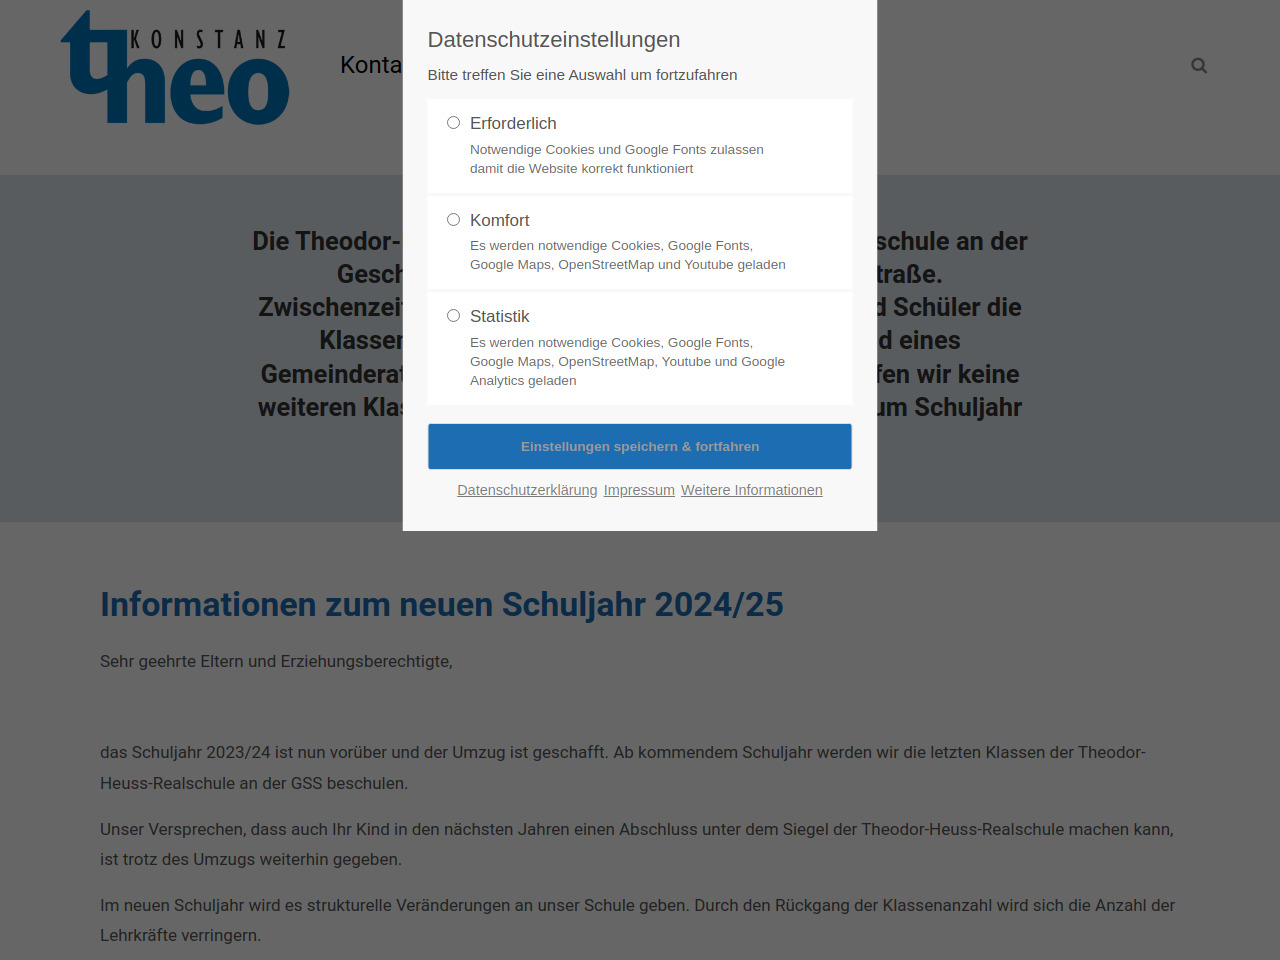The height and width of the screenshot is (960, 1280).
Task: Open the Datenschutzerklärung link
Action: 527,490
